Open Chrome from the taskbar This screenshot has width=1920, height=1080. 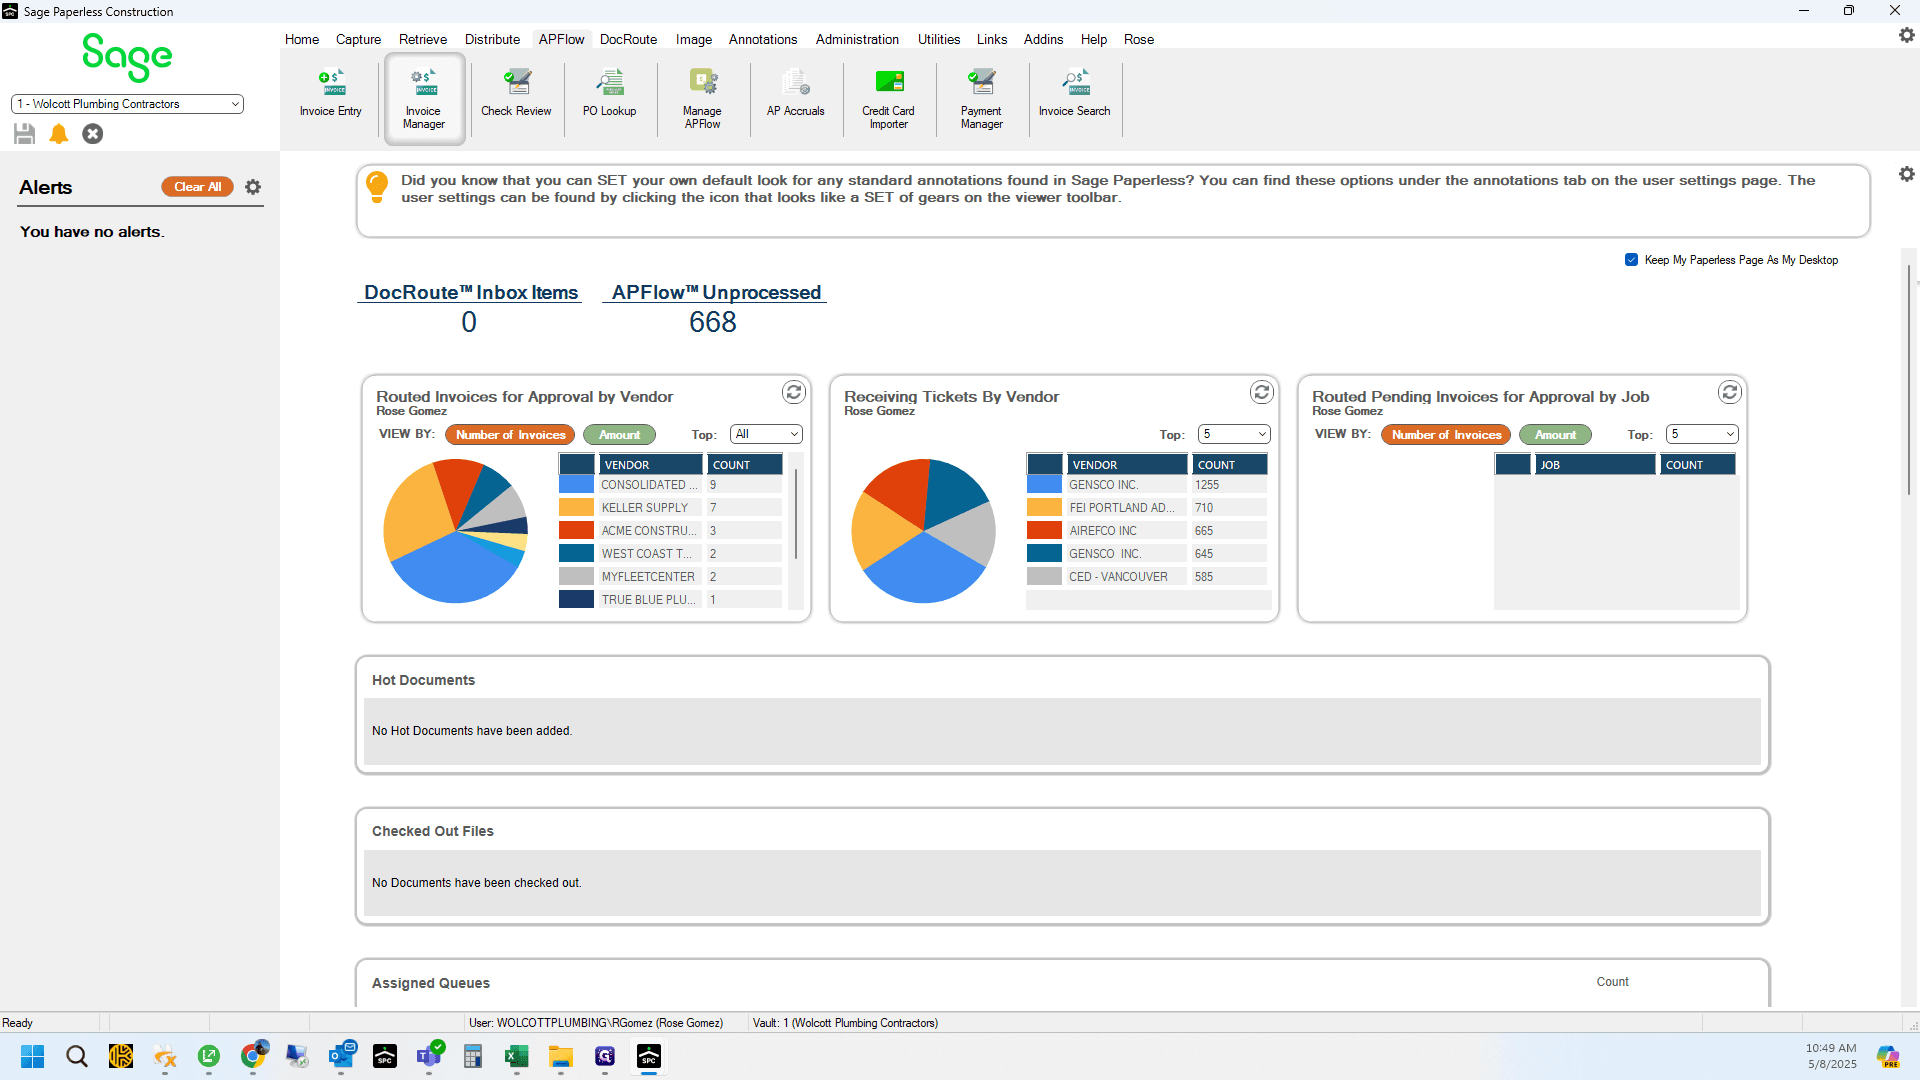pos(253,1057)
